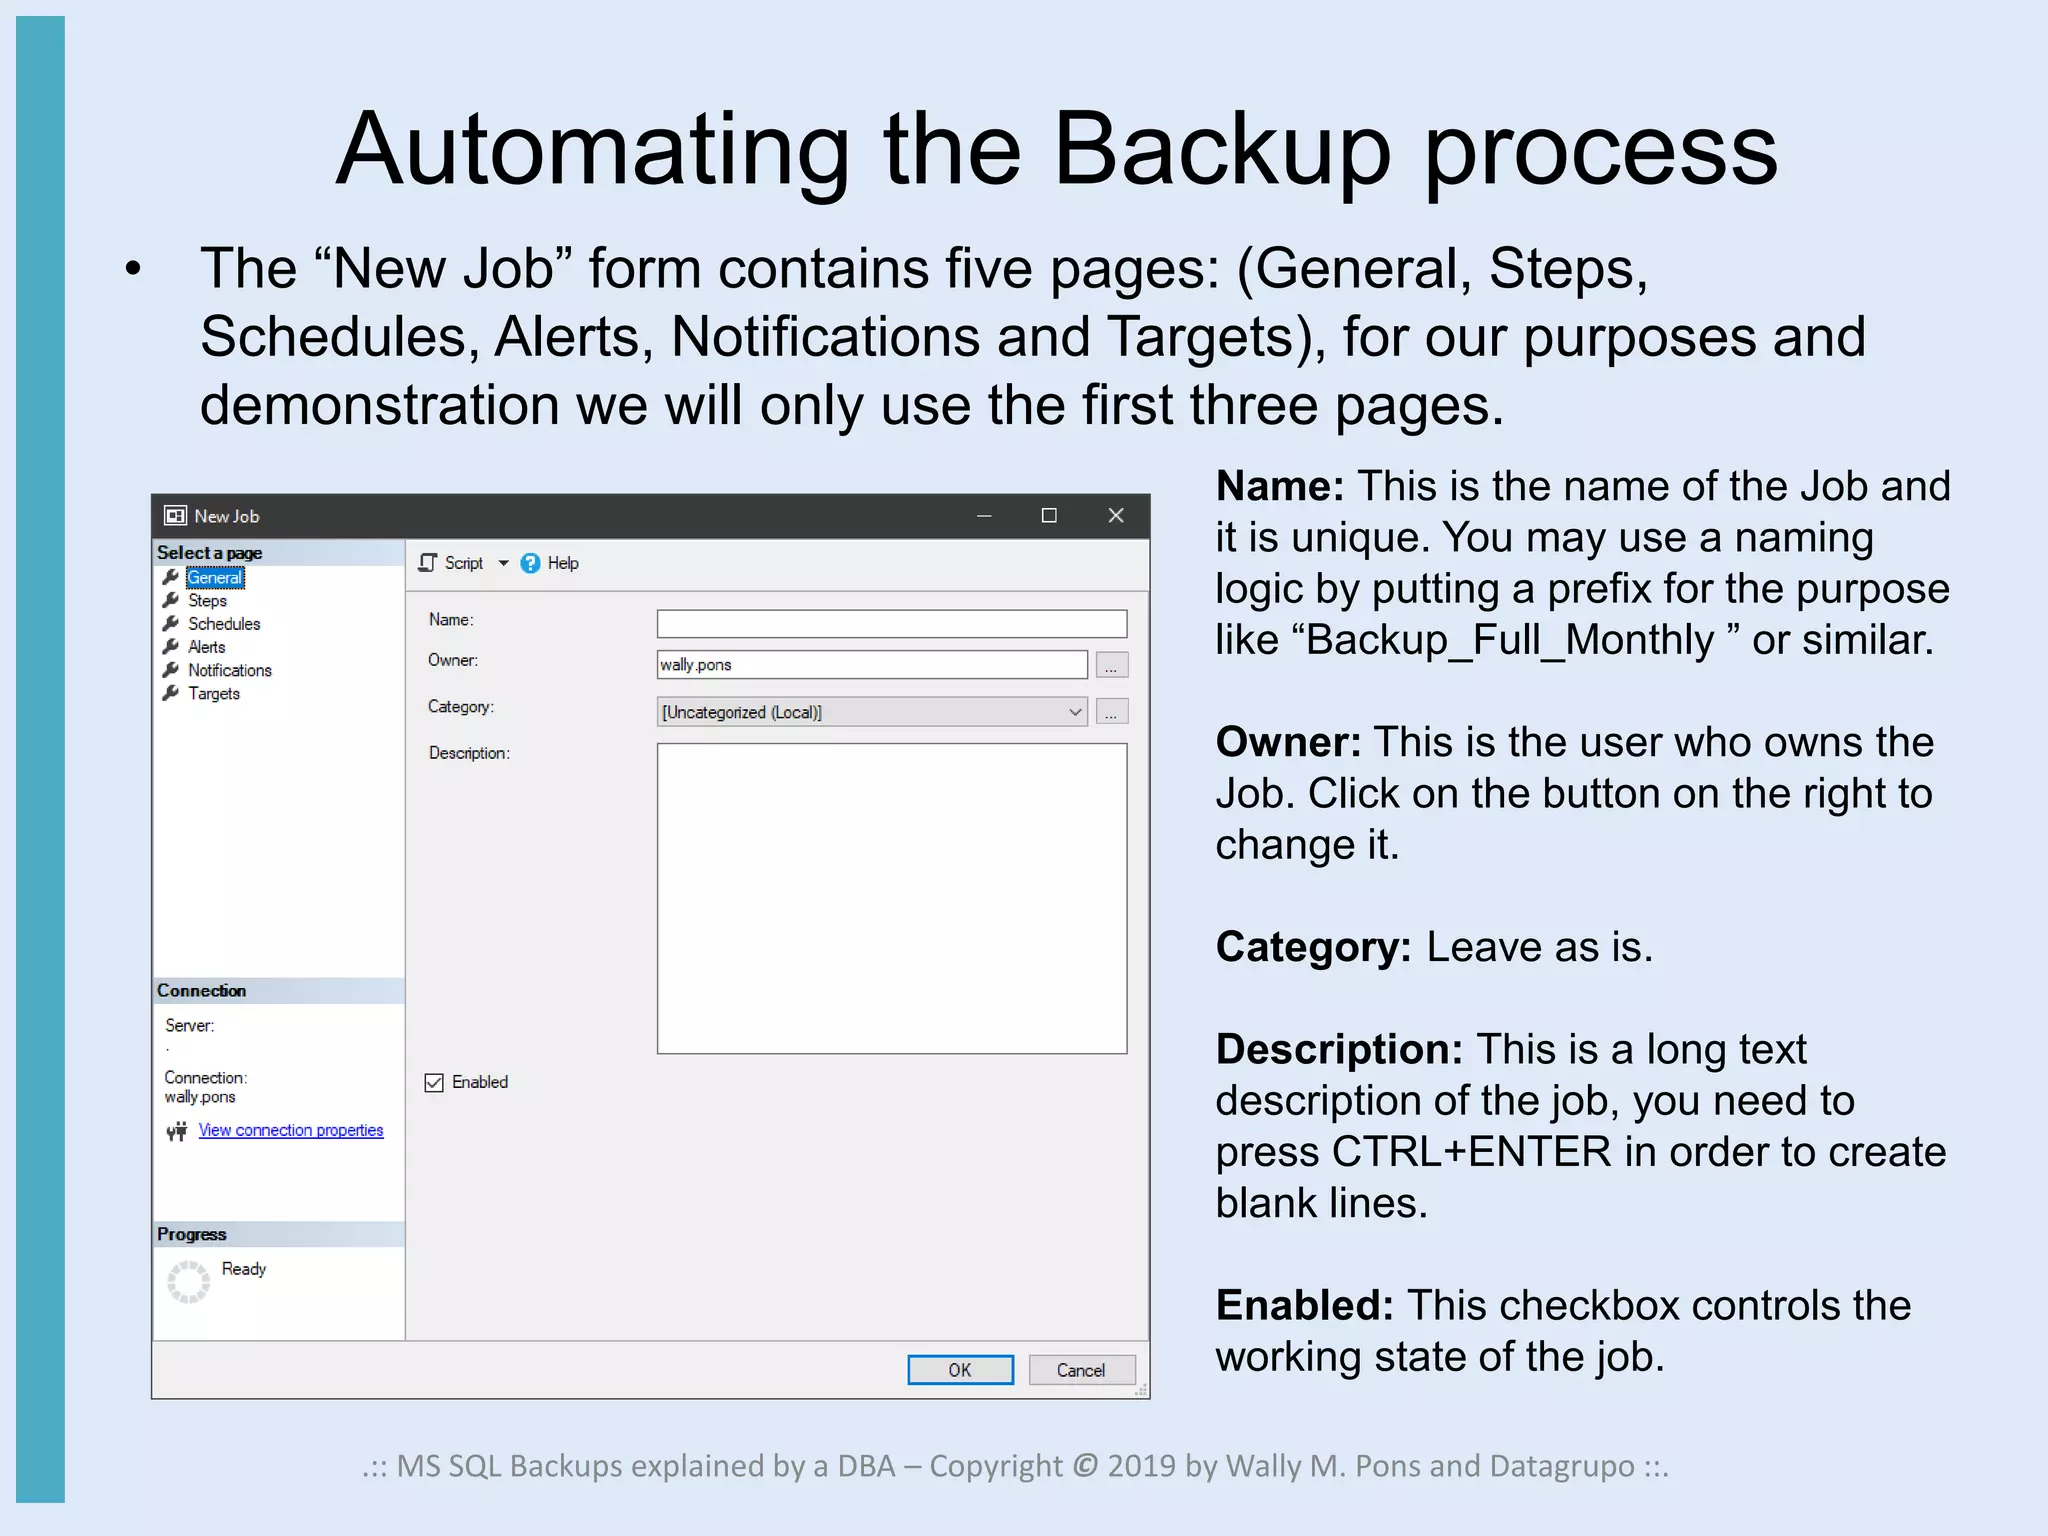Click the Owner field with wally.pons
Image resolution: width=2048 pixels, height=1536 pixels.
tap(871, 664)
